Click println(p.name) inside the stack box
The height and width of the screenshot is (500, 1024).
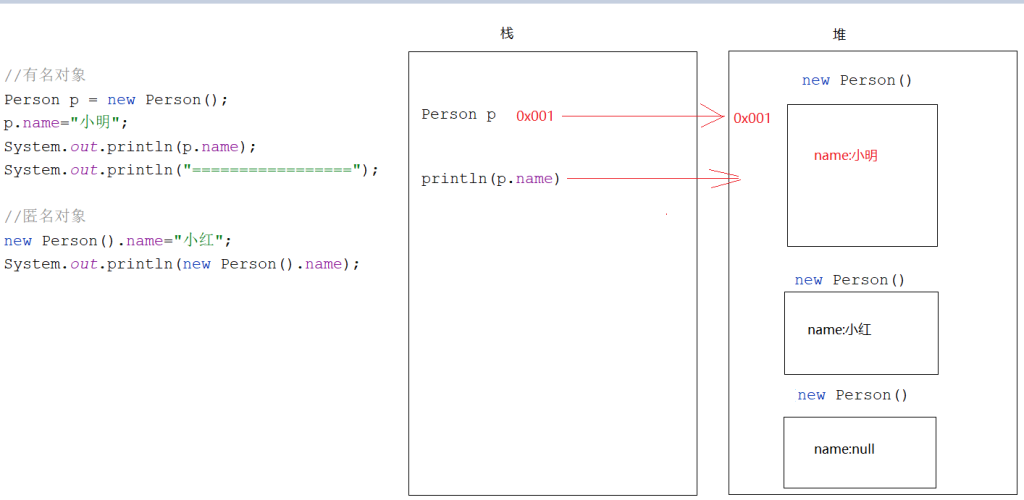491,179
